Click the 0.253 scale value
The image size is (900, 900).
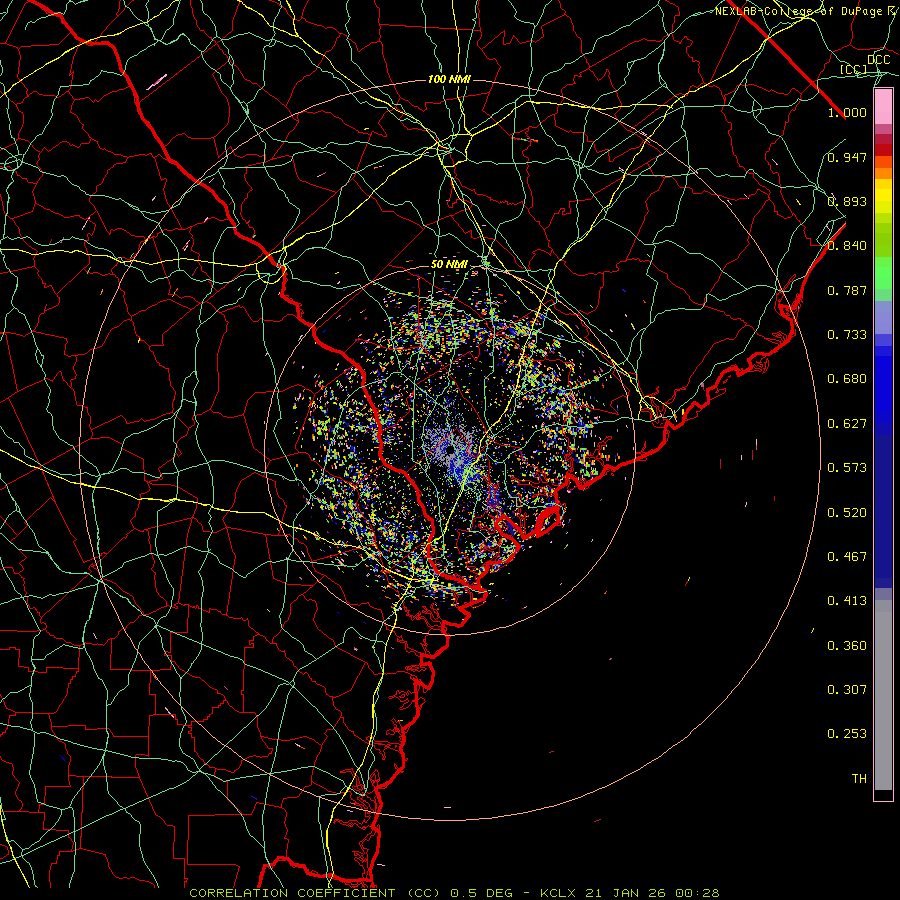(x=847, y=734)
